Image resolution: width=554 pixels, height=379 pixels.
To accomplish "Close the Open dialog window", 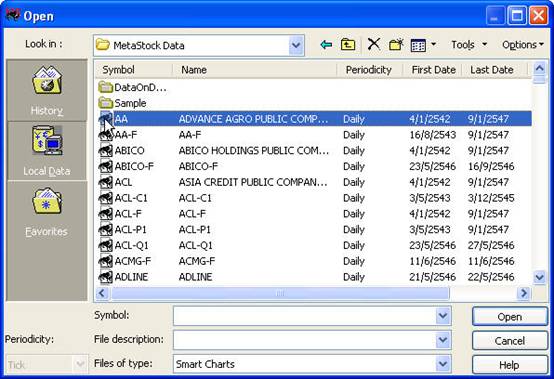I will click(538, 16).
